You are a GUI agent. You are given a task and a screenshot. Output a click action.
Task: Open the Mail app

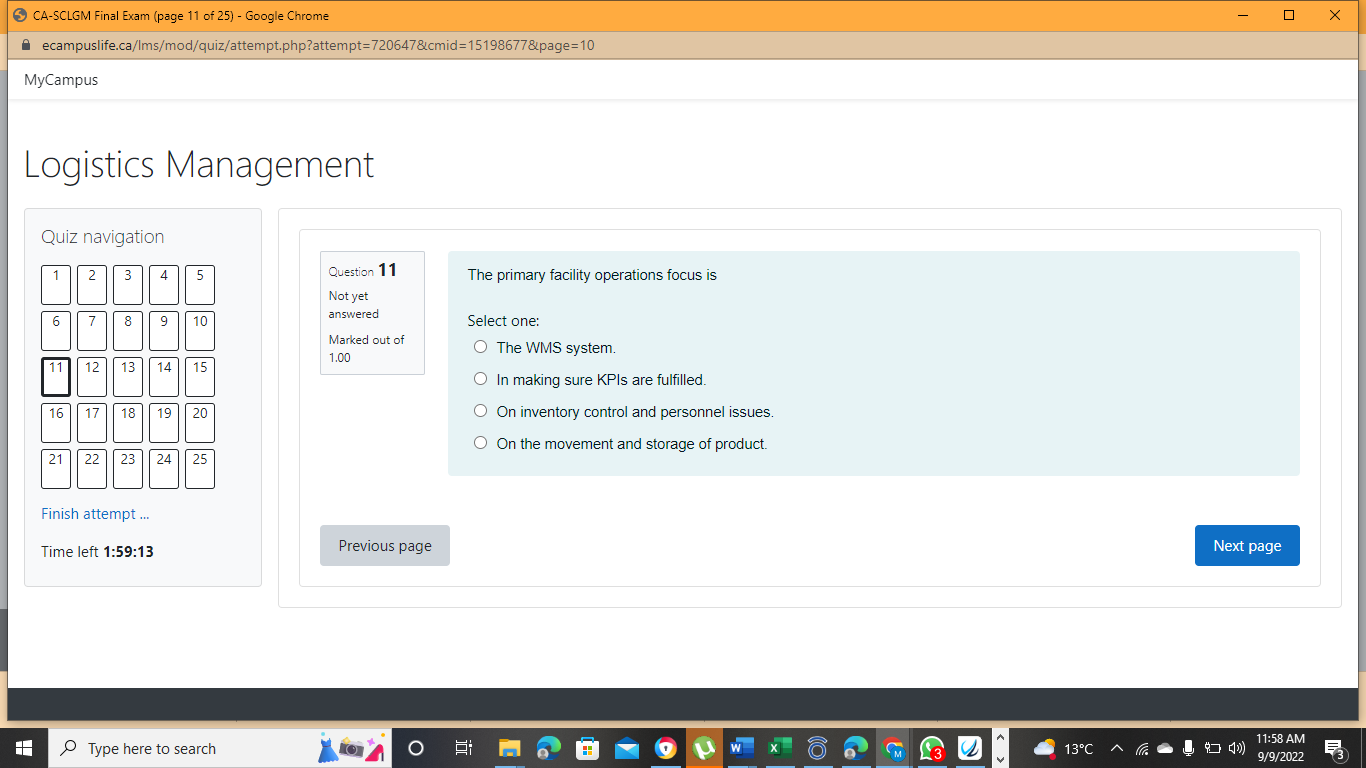tap(626, 747)
